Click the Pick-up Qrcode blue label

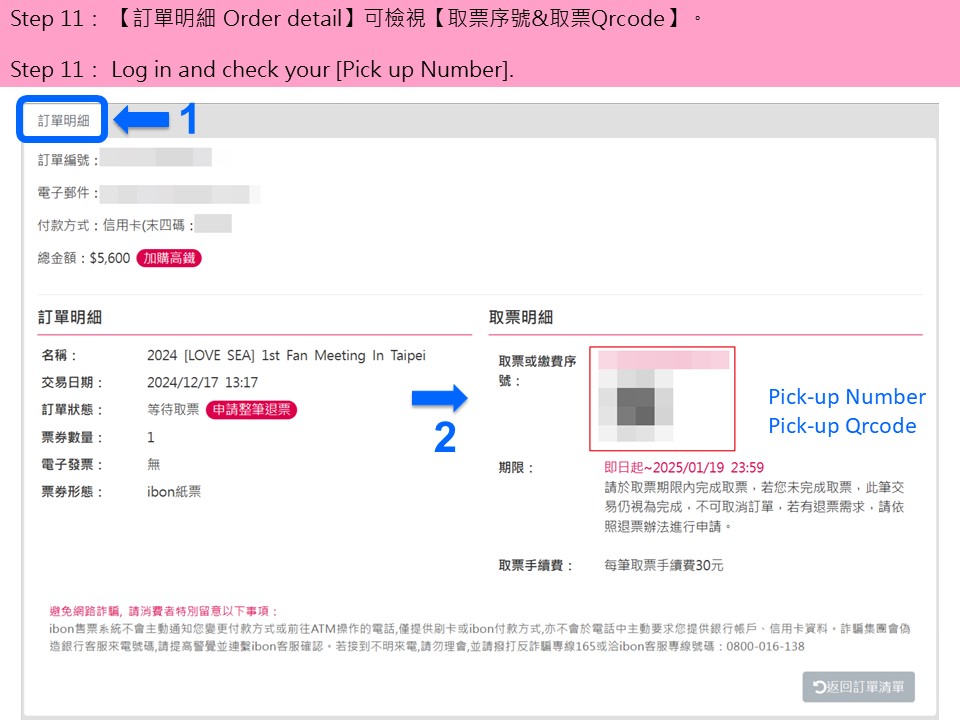tap(842, 426)
